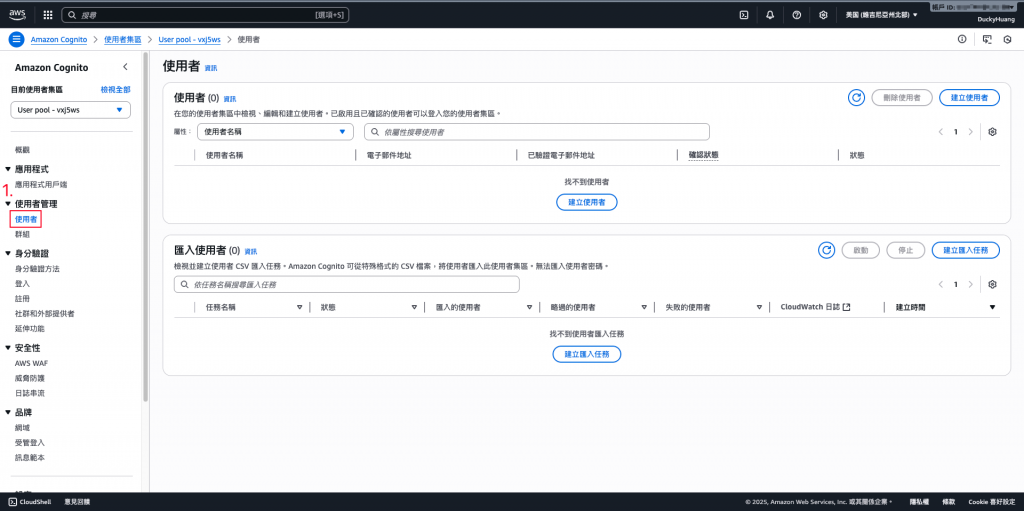Open the help question mark icon
The width and height of the screenshot is (1024, 511).
pos(797,14)
